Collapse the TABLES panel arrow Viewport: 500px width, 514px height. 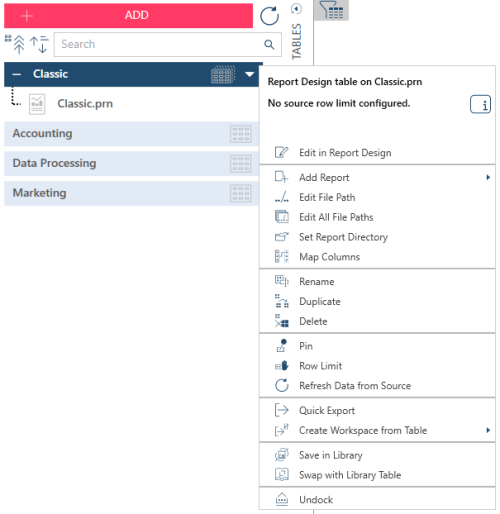pyautogui.click(x=296, y=9)
